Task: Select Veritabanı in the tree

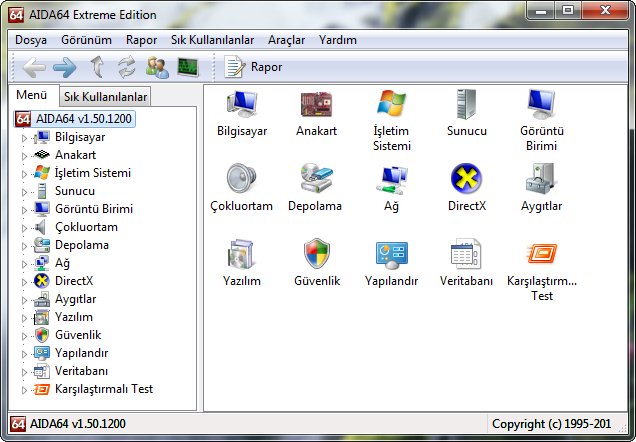Action: click(82, 371)
